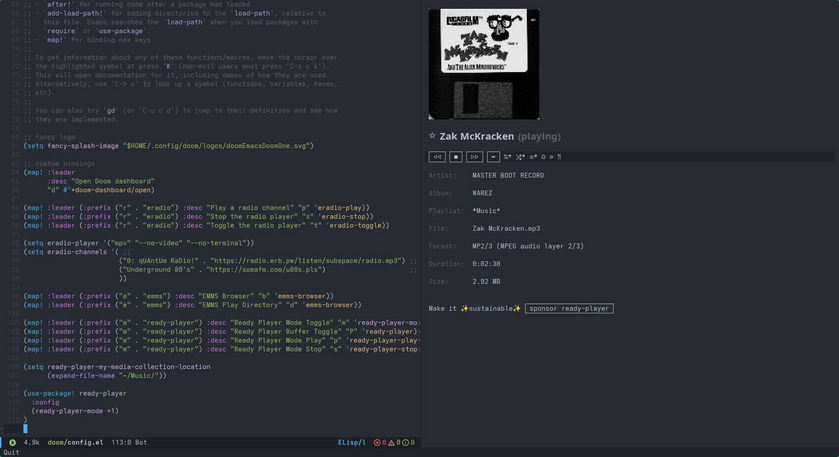
Task: Click the qUAntUm RaDio! channel URL line
Action: coord(262,261)
